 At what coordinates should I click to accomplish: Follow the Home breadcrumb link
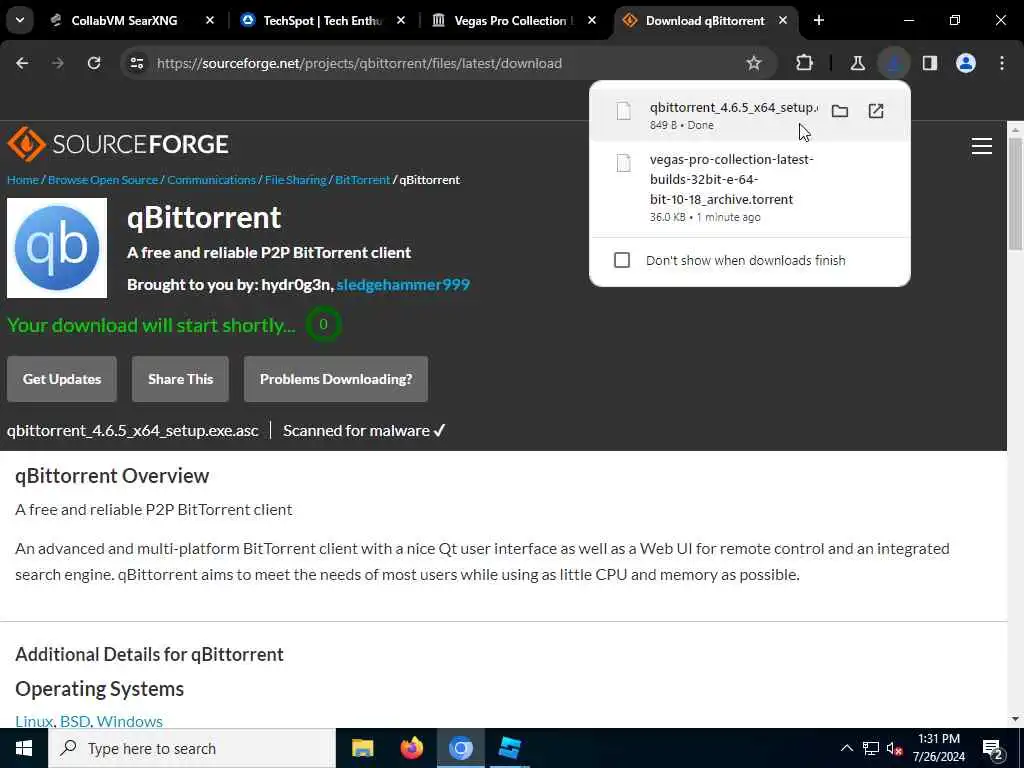point(23,180)
